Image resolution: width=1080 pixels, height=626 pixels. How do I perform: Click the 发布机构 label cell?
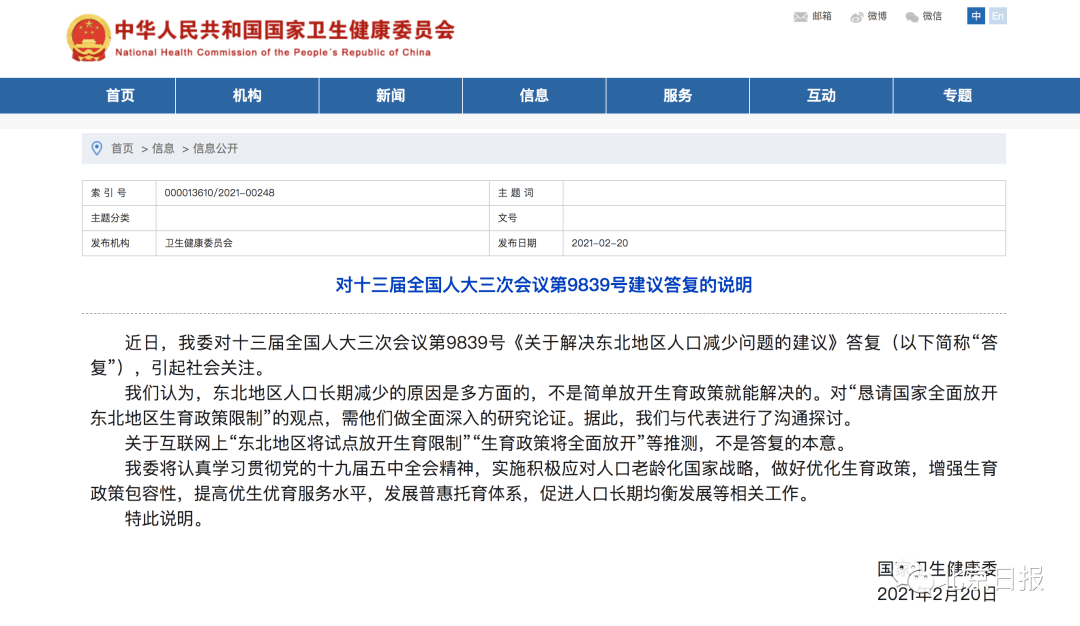[x=119, y=243]
